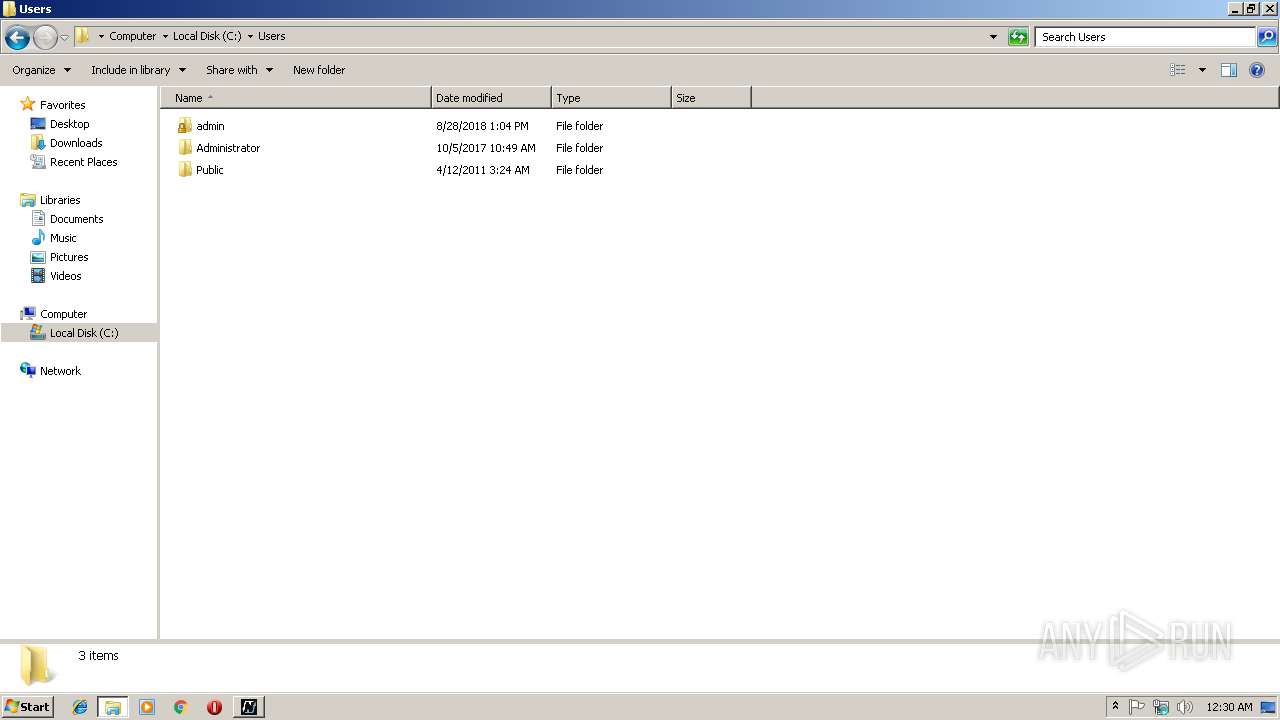Select Local Disk (C:) in the breadcrumb
Image resolution: width=1280 pixels, height=720 pixels.
coord(207,36)
